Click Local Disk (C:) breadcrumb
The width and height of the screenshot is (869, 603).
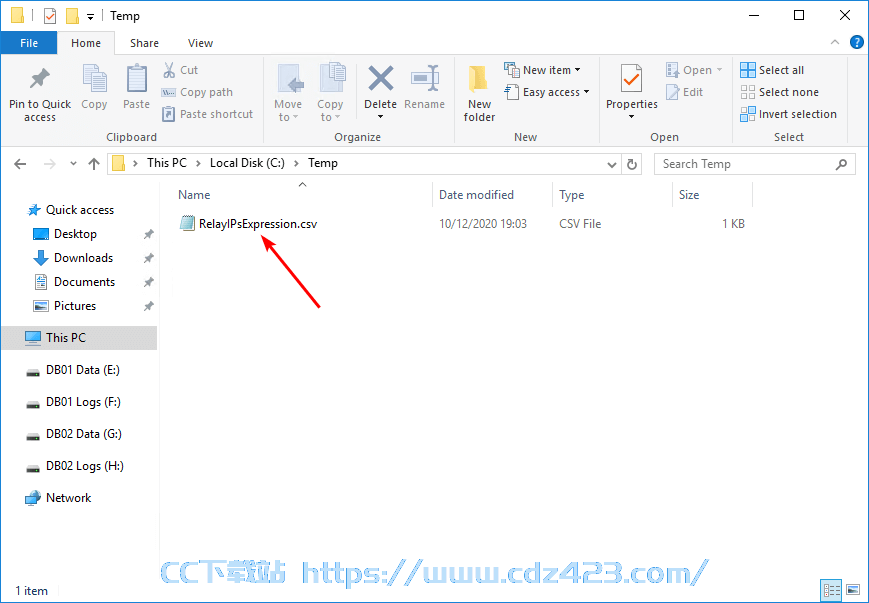247,163
